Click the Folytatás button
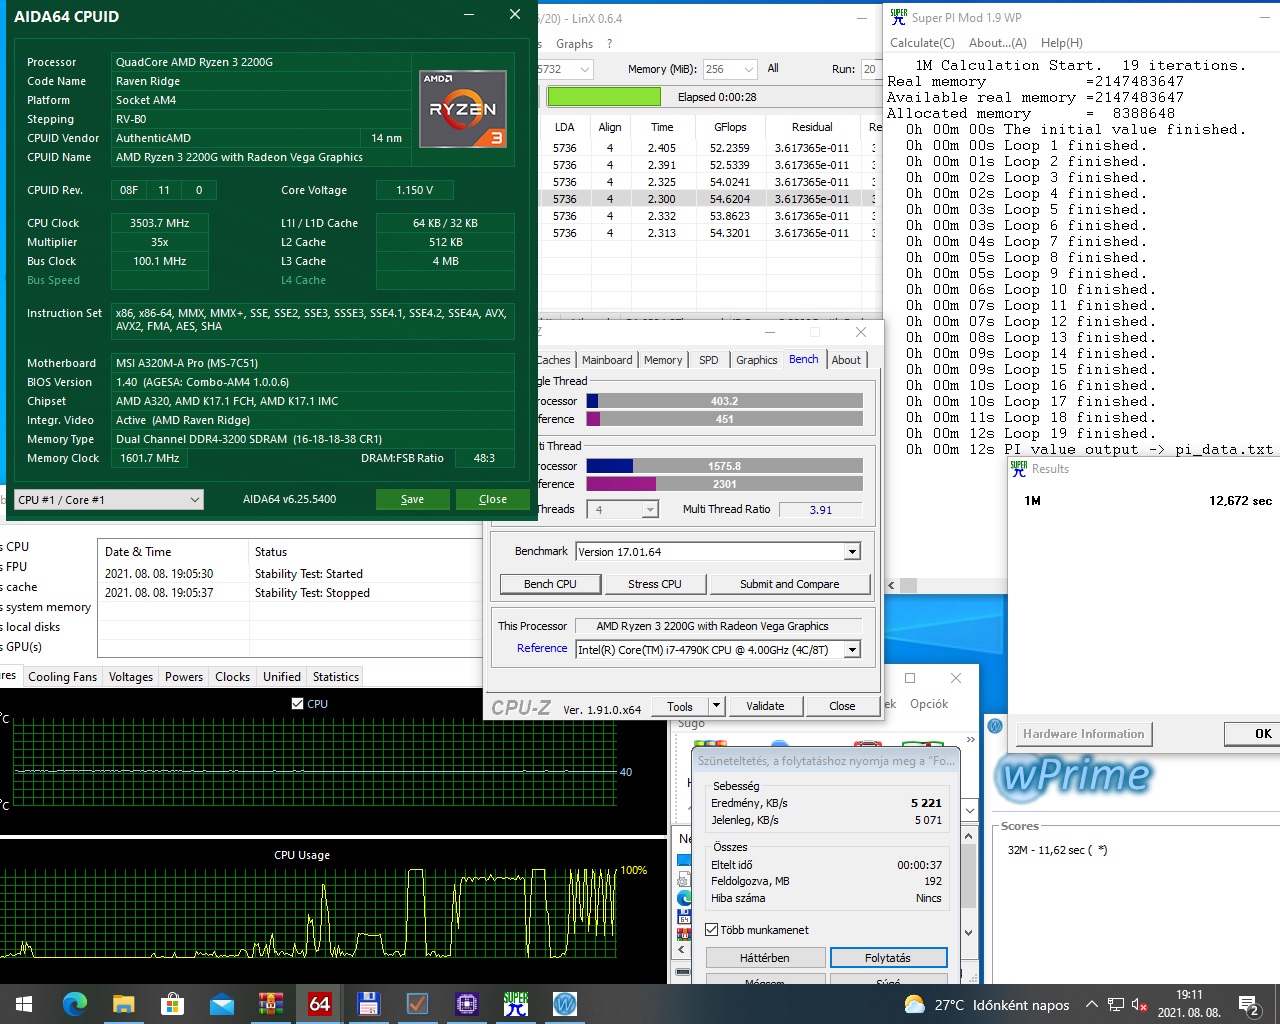 click(x=888, y=958)
